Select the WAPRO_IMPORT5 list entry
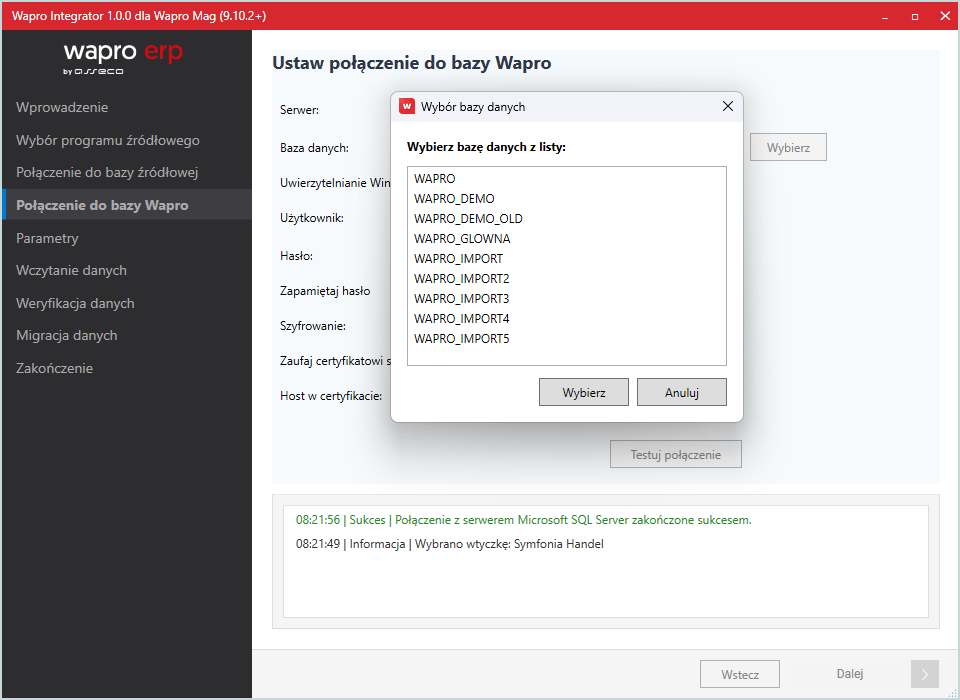This screenshot has width=960, height=700. (461, 339)
